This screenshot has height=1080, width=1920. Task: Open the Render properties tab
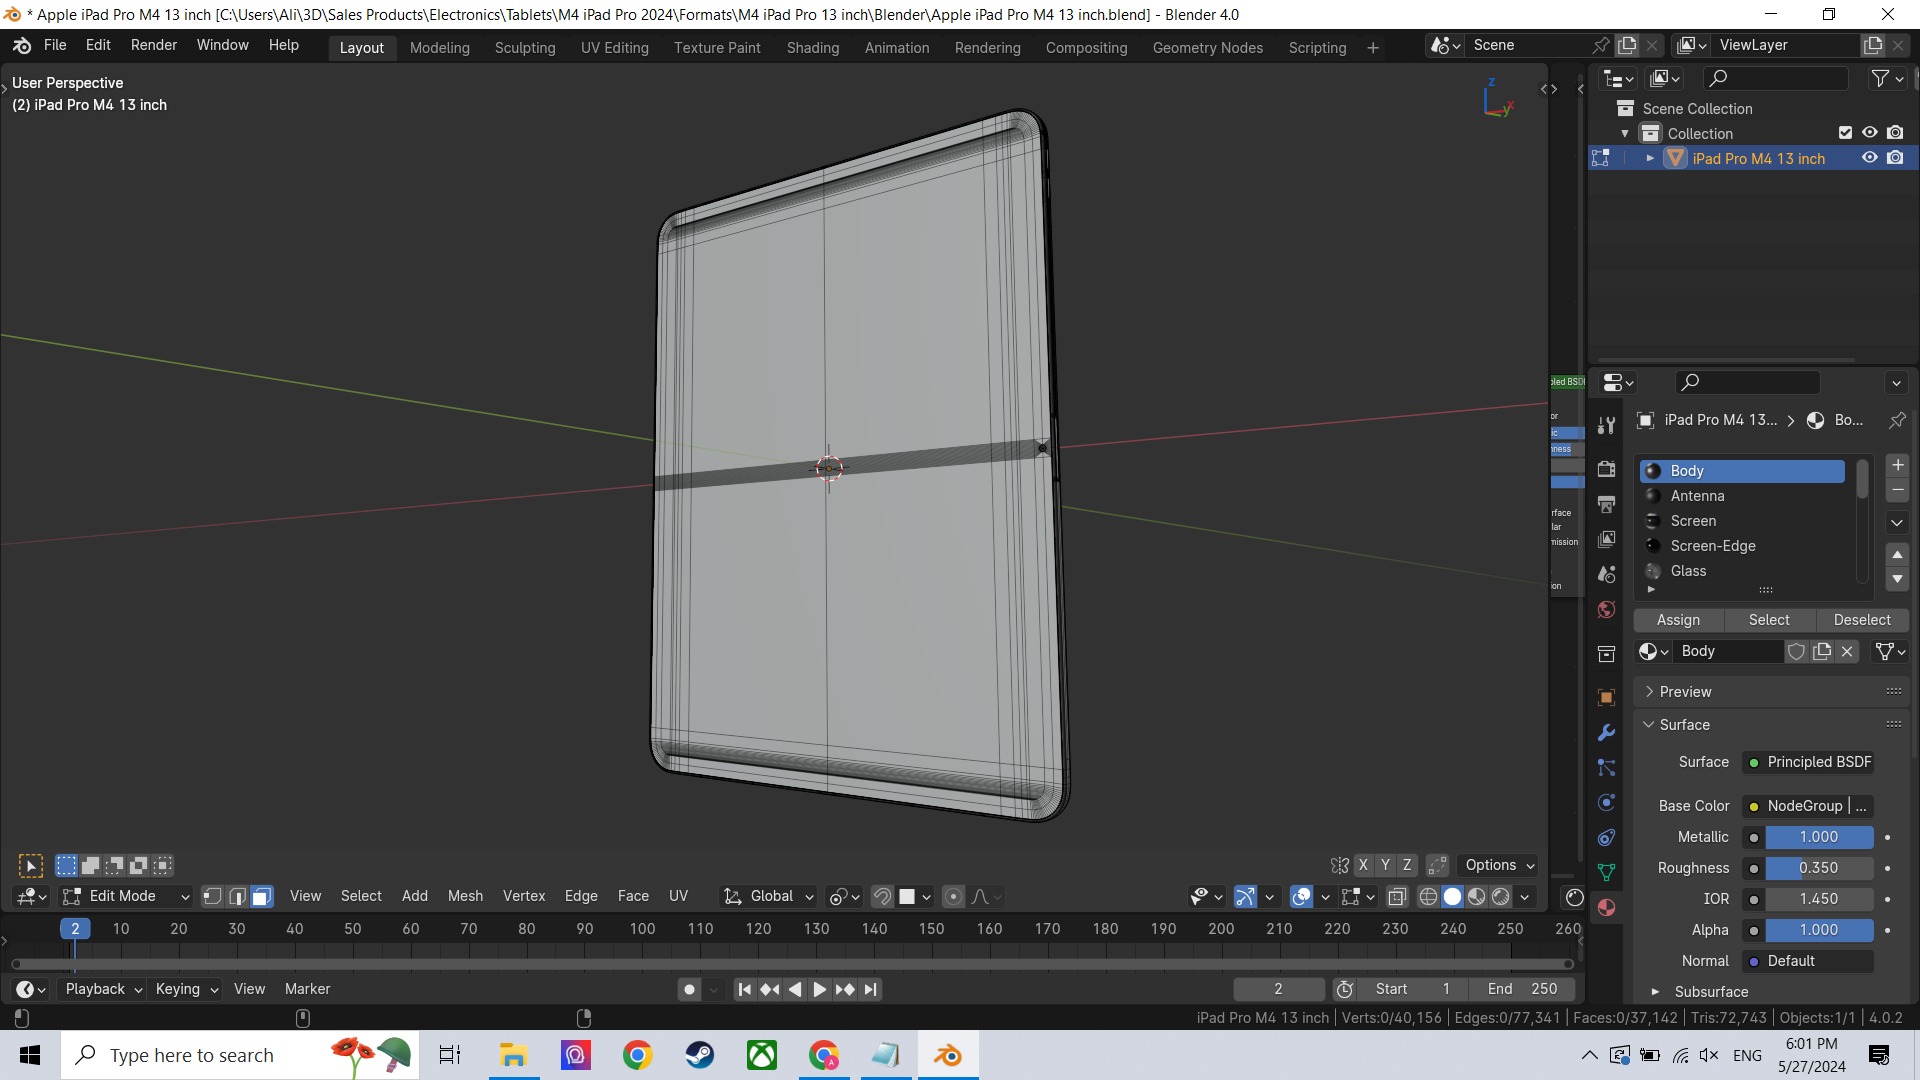[x=1606, y=469]
